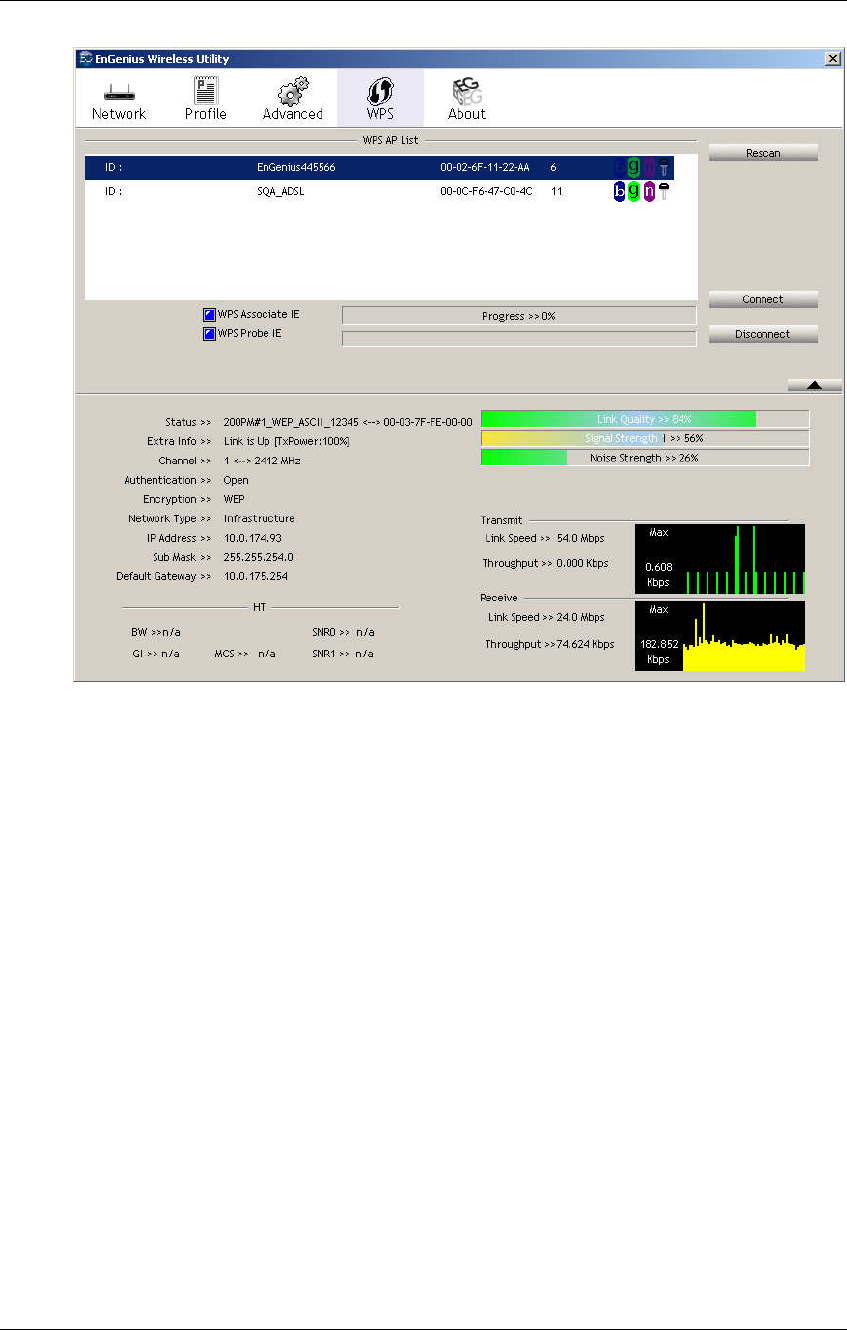Open the Profile tab
The image size is (847, 1330).
click(205, 98)
